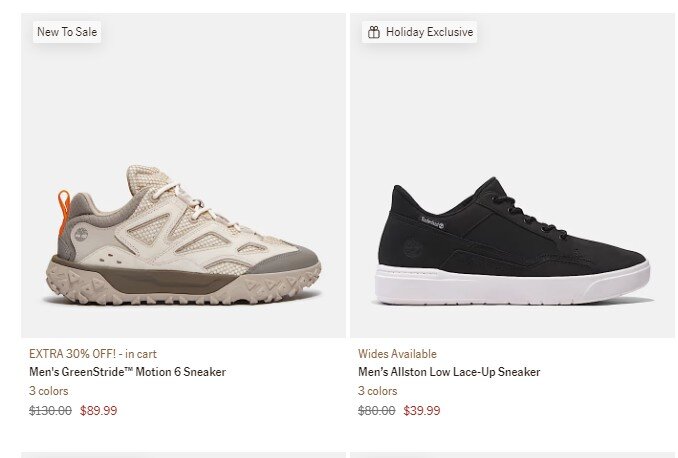Select the Holiday Exclusive badge label

pyautogui.click(x=429, y=32)
